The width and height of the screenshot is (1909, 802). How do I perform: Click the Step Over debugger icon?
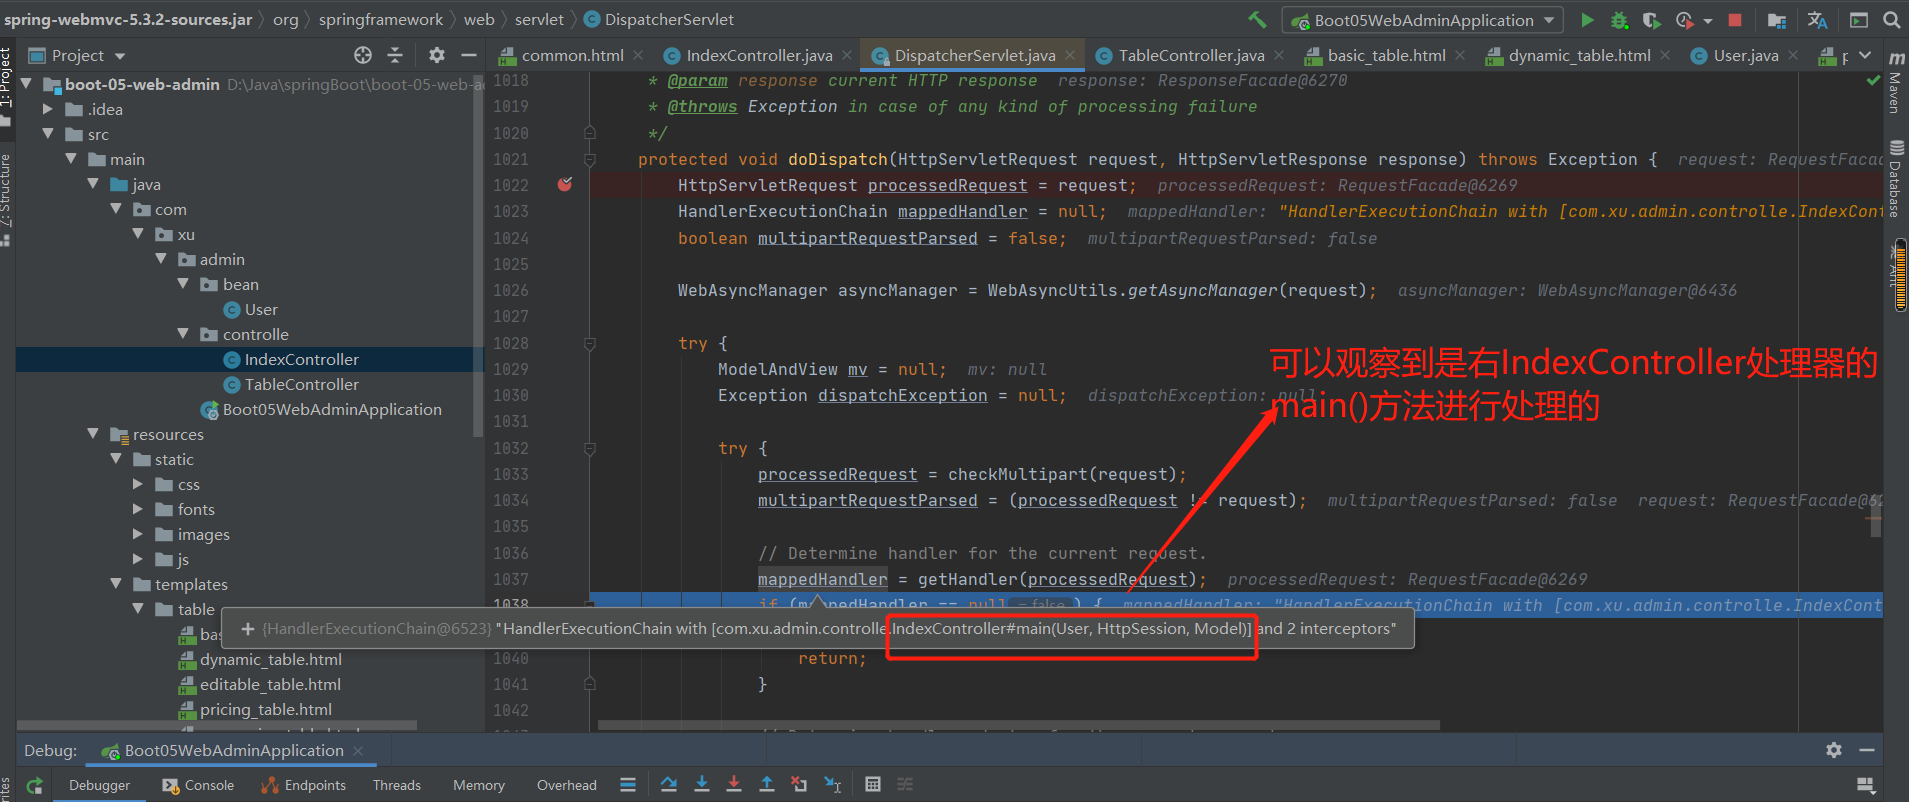[x=669, y=785]
